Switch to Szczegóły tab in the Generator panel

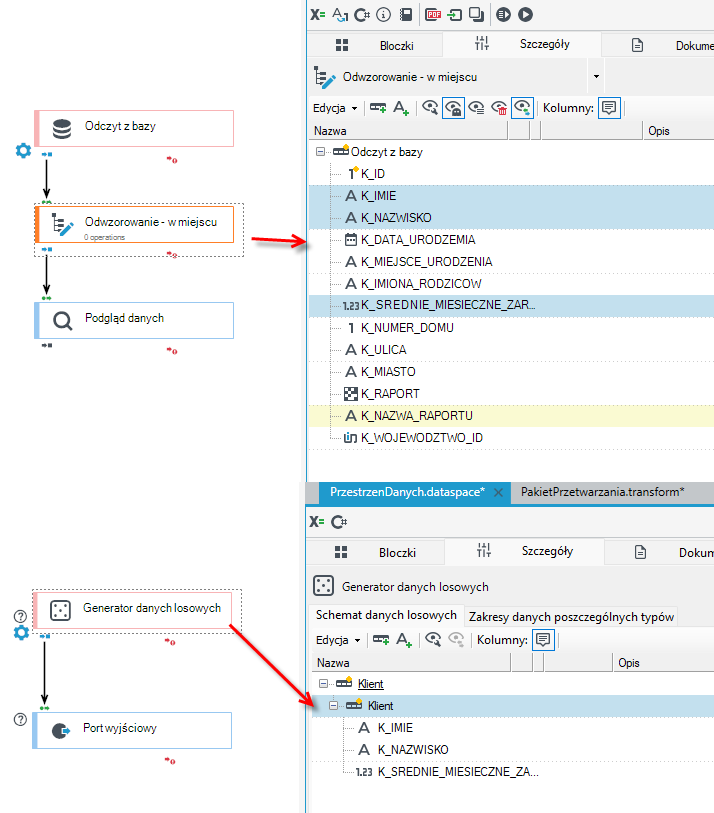click(524, 551)
